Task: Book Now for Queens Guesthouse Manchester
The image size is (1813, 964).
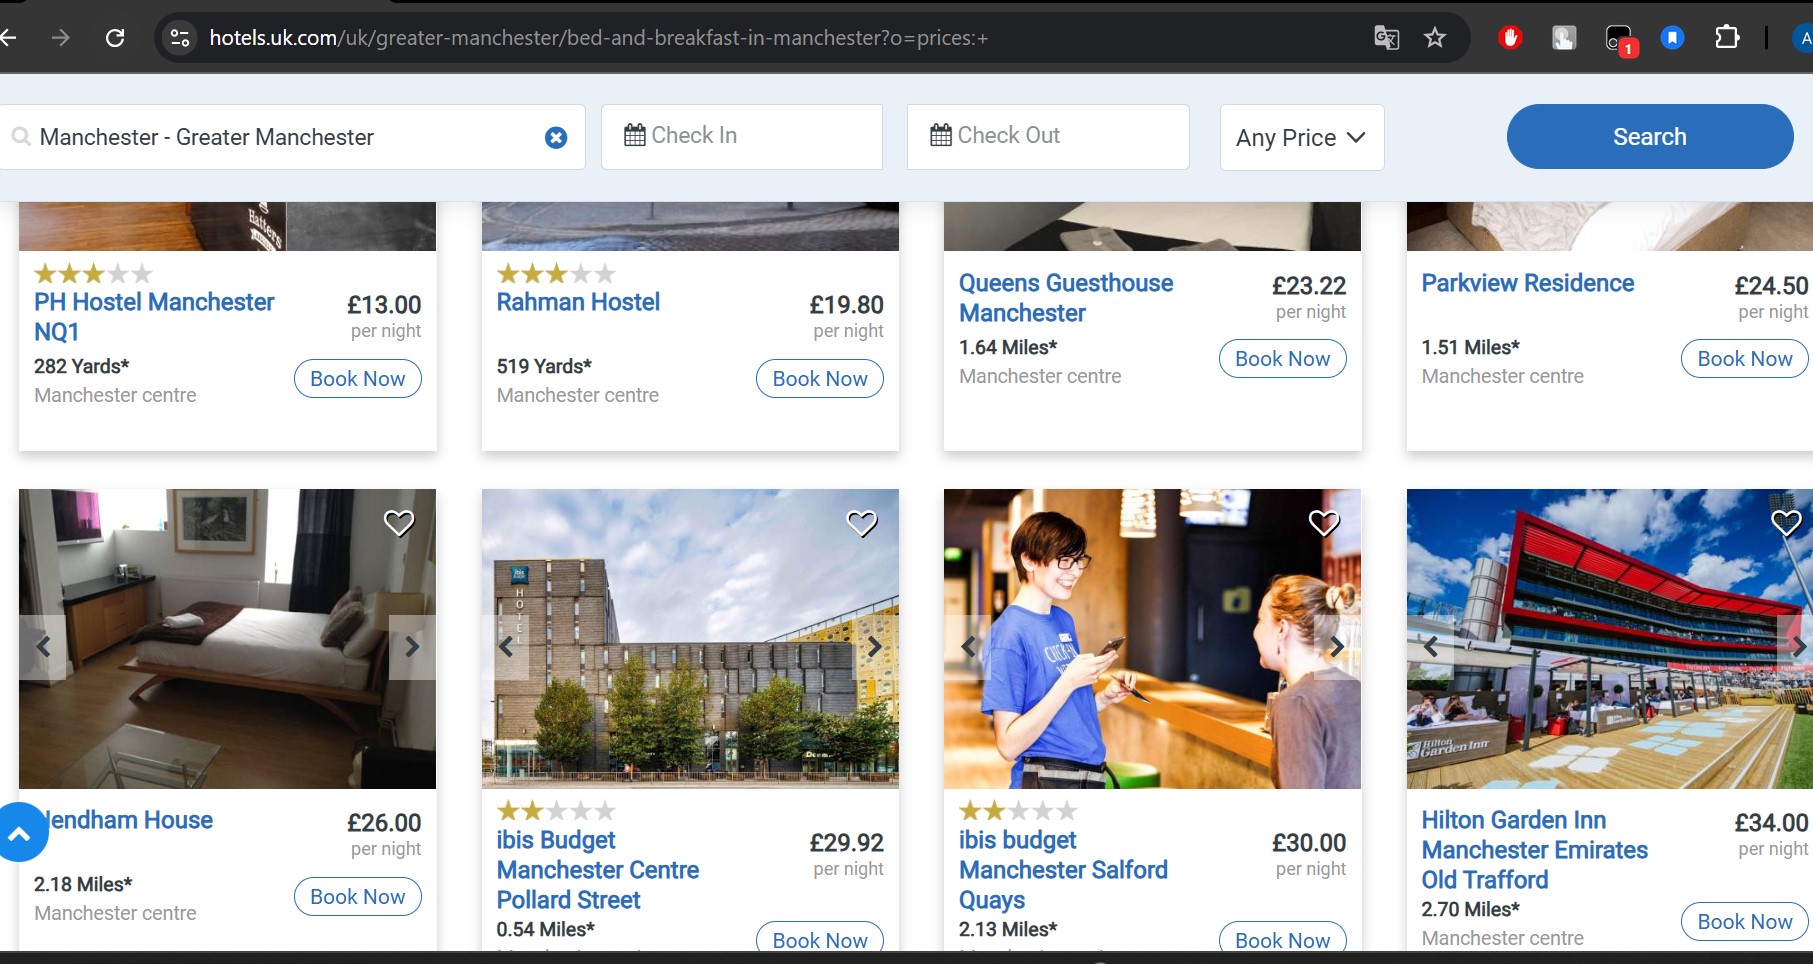Action: click(1283, 359)
